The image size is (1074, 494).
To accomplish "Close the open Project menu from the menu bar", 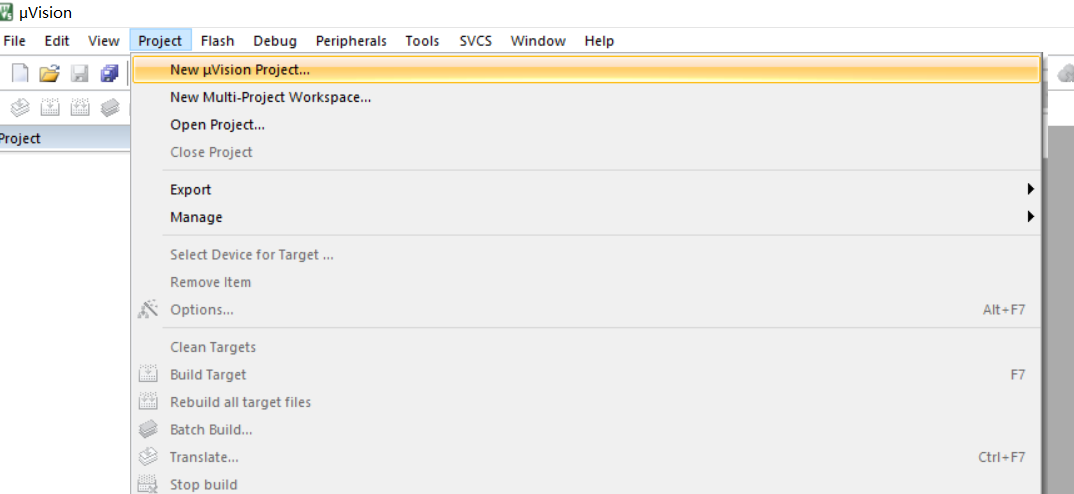I will click(x=160, y=41).
